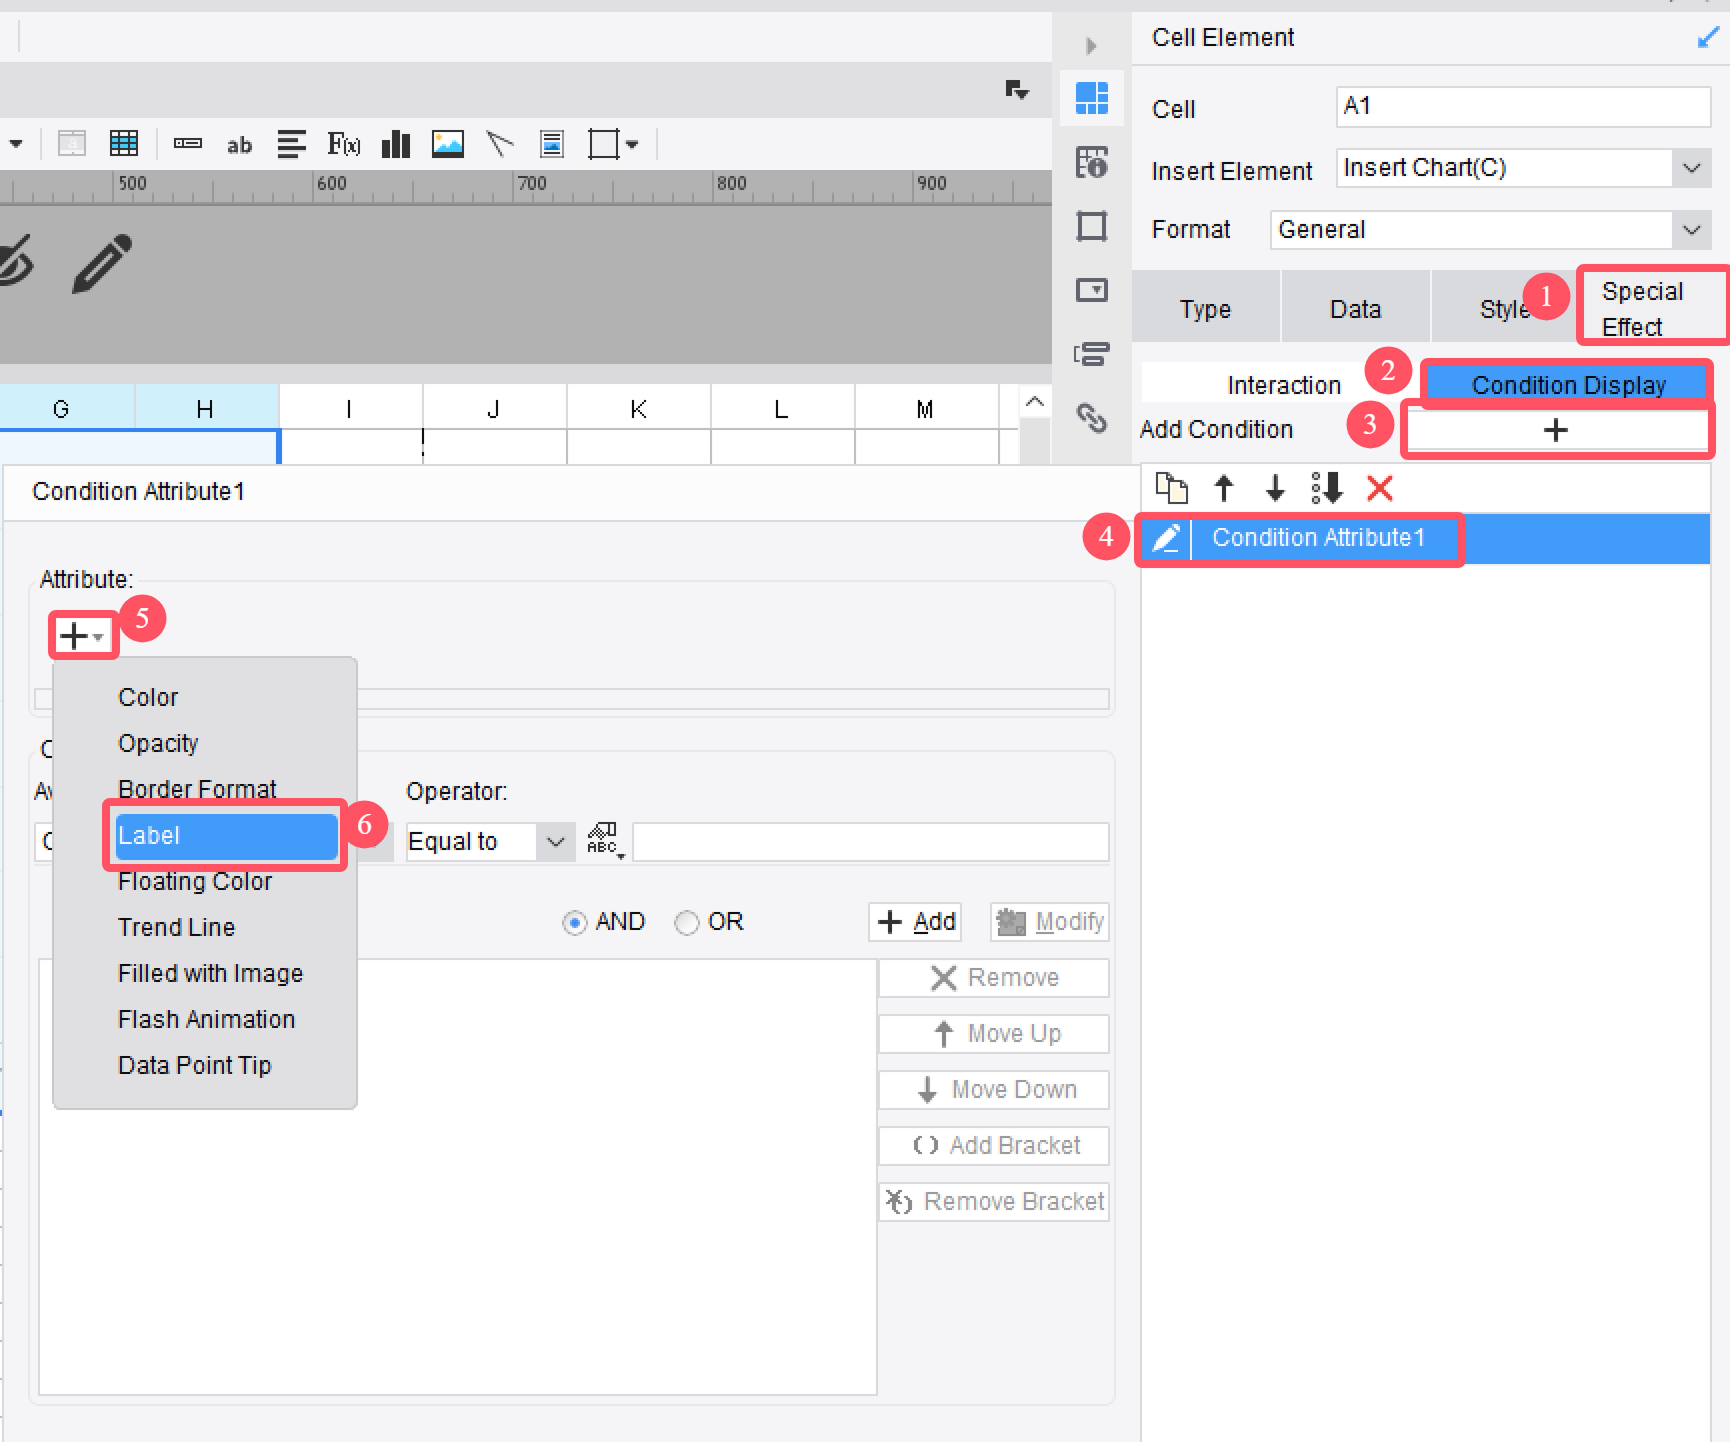Expand the border tool dropdown arrow
The height and width of the screenshot is (1442, 1730).
[632, 145]
